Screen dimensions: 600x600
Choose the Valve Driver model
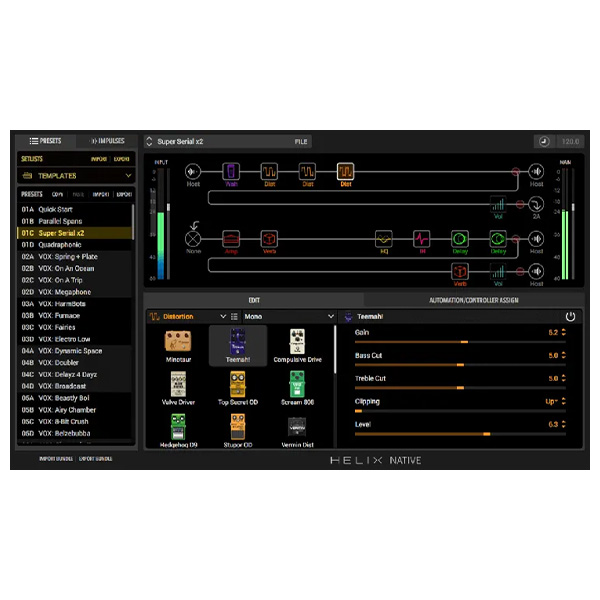point(178,388)
